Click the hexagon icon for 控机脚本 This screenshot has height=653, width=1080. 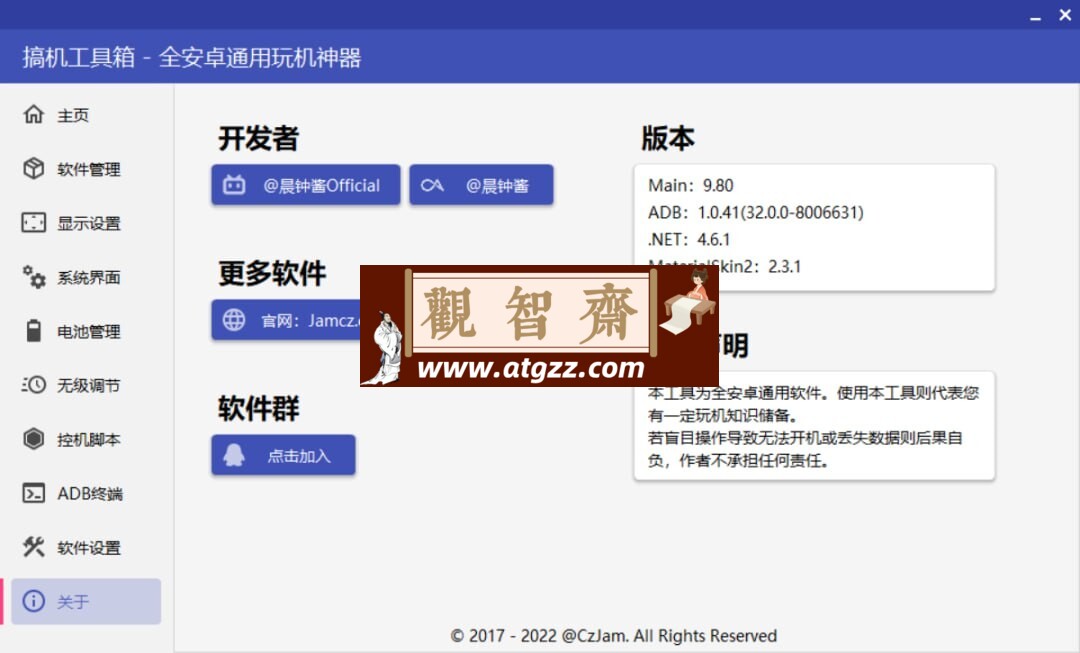33,439
